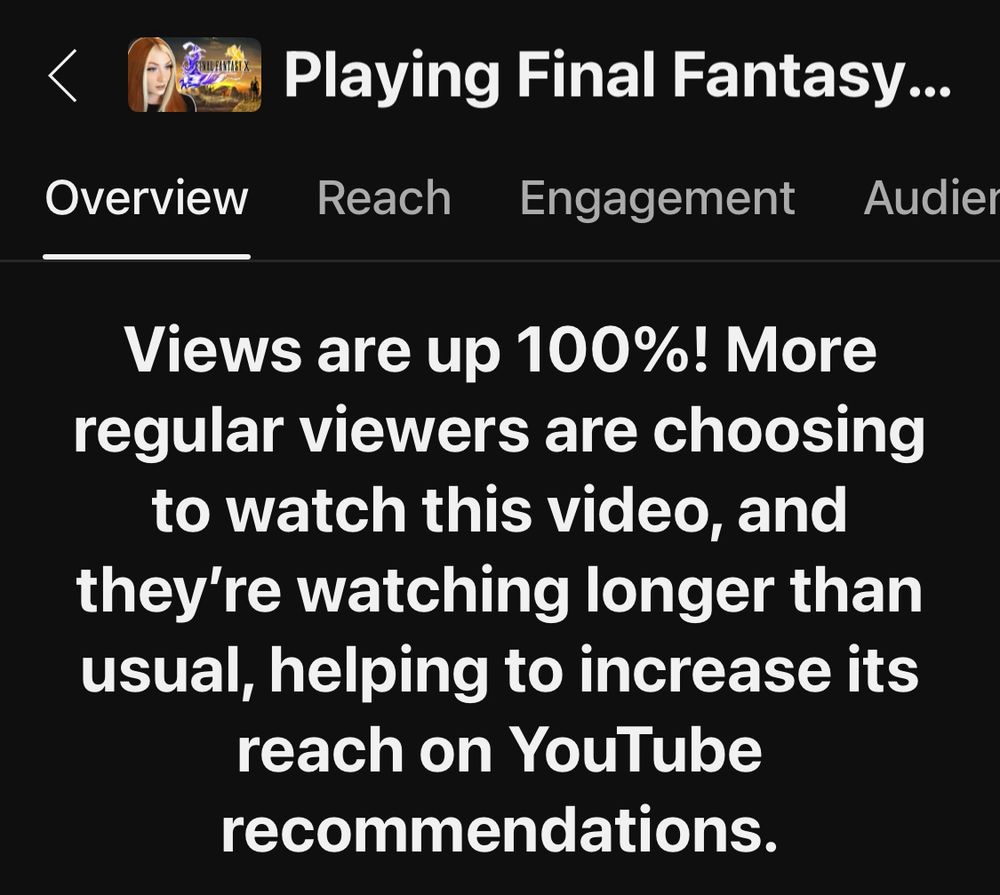
Task: Select the Overview tab
Action: pyautogui.click(x=147, y=198)
